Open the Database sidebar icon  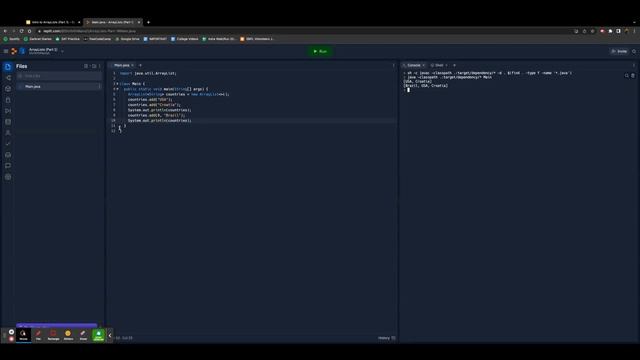pyautogui.click(x=8, y=122)
